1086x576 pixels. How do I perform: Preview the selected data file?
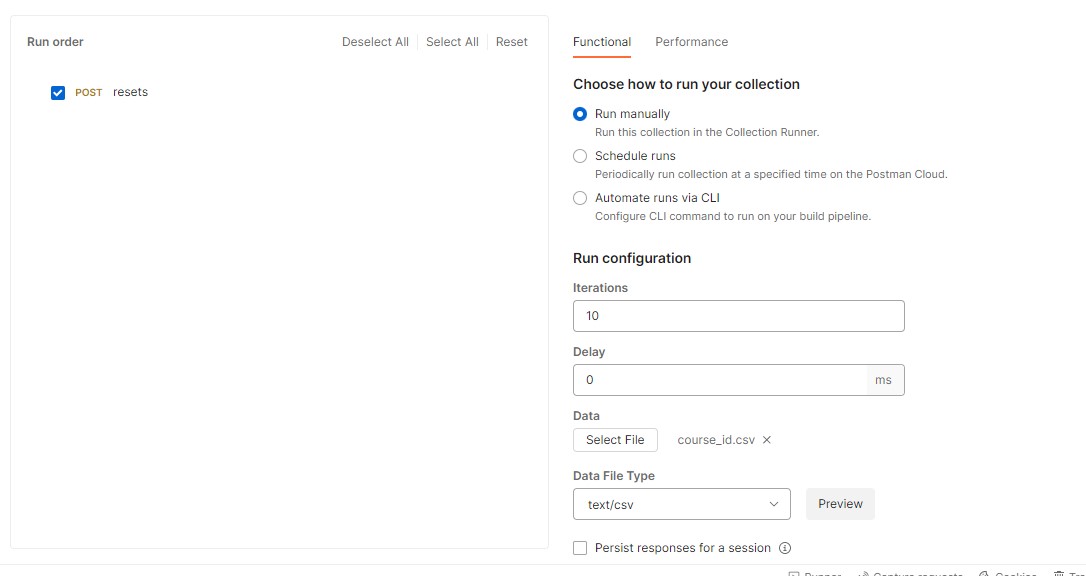pos(840,504)
